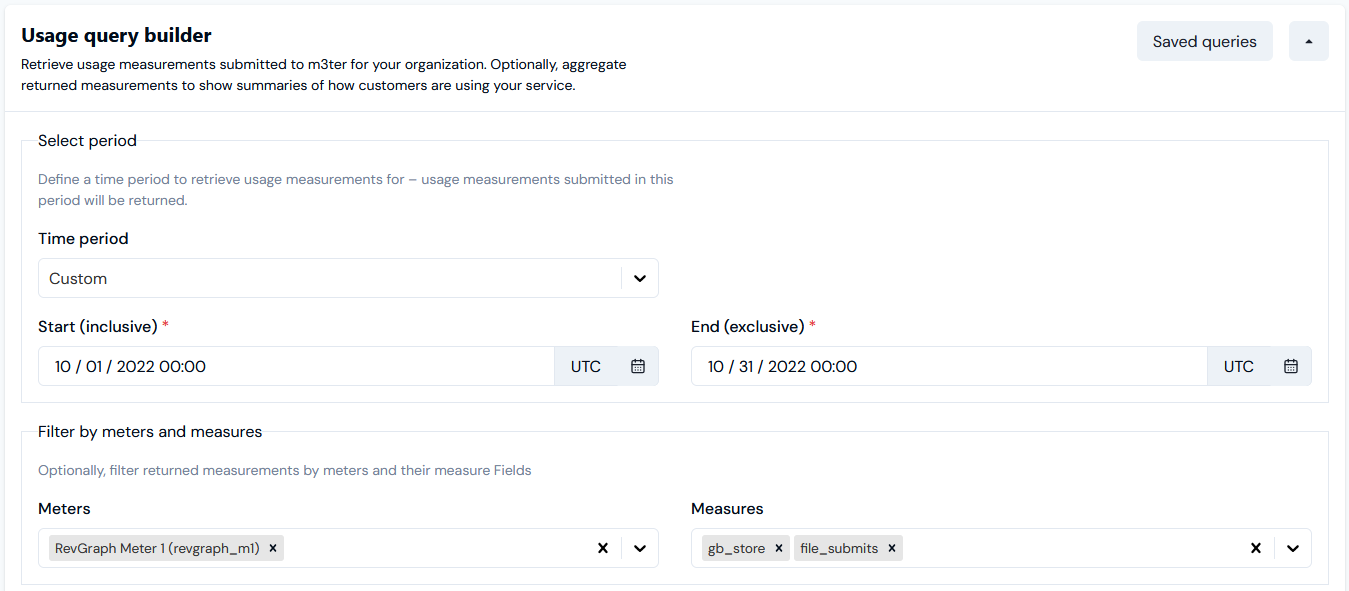Open Saved queries
The height and width of the screenshot is (591, 1349).
(1205, 41)
